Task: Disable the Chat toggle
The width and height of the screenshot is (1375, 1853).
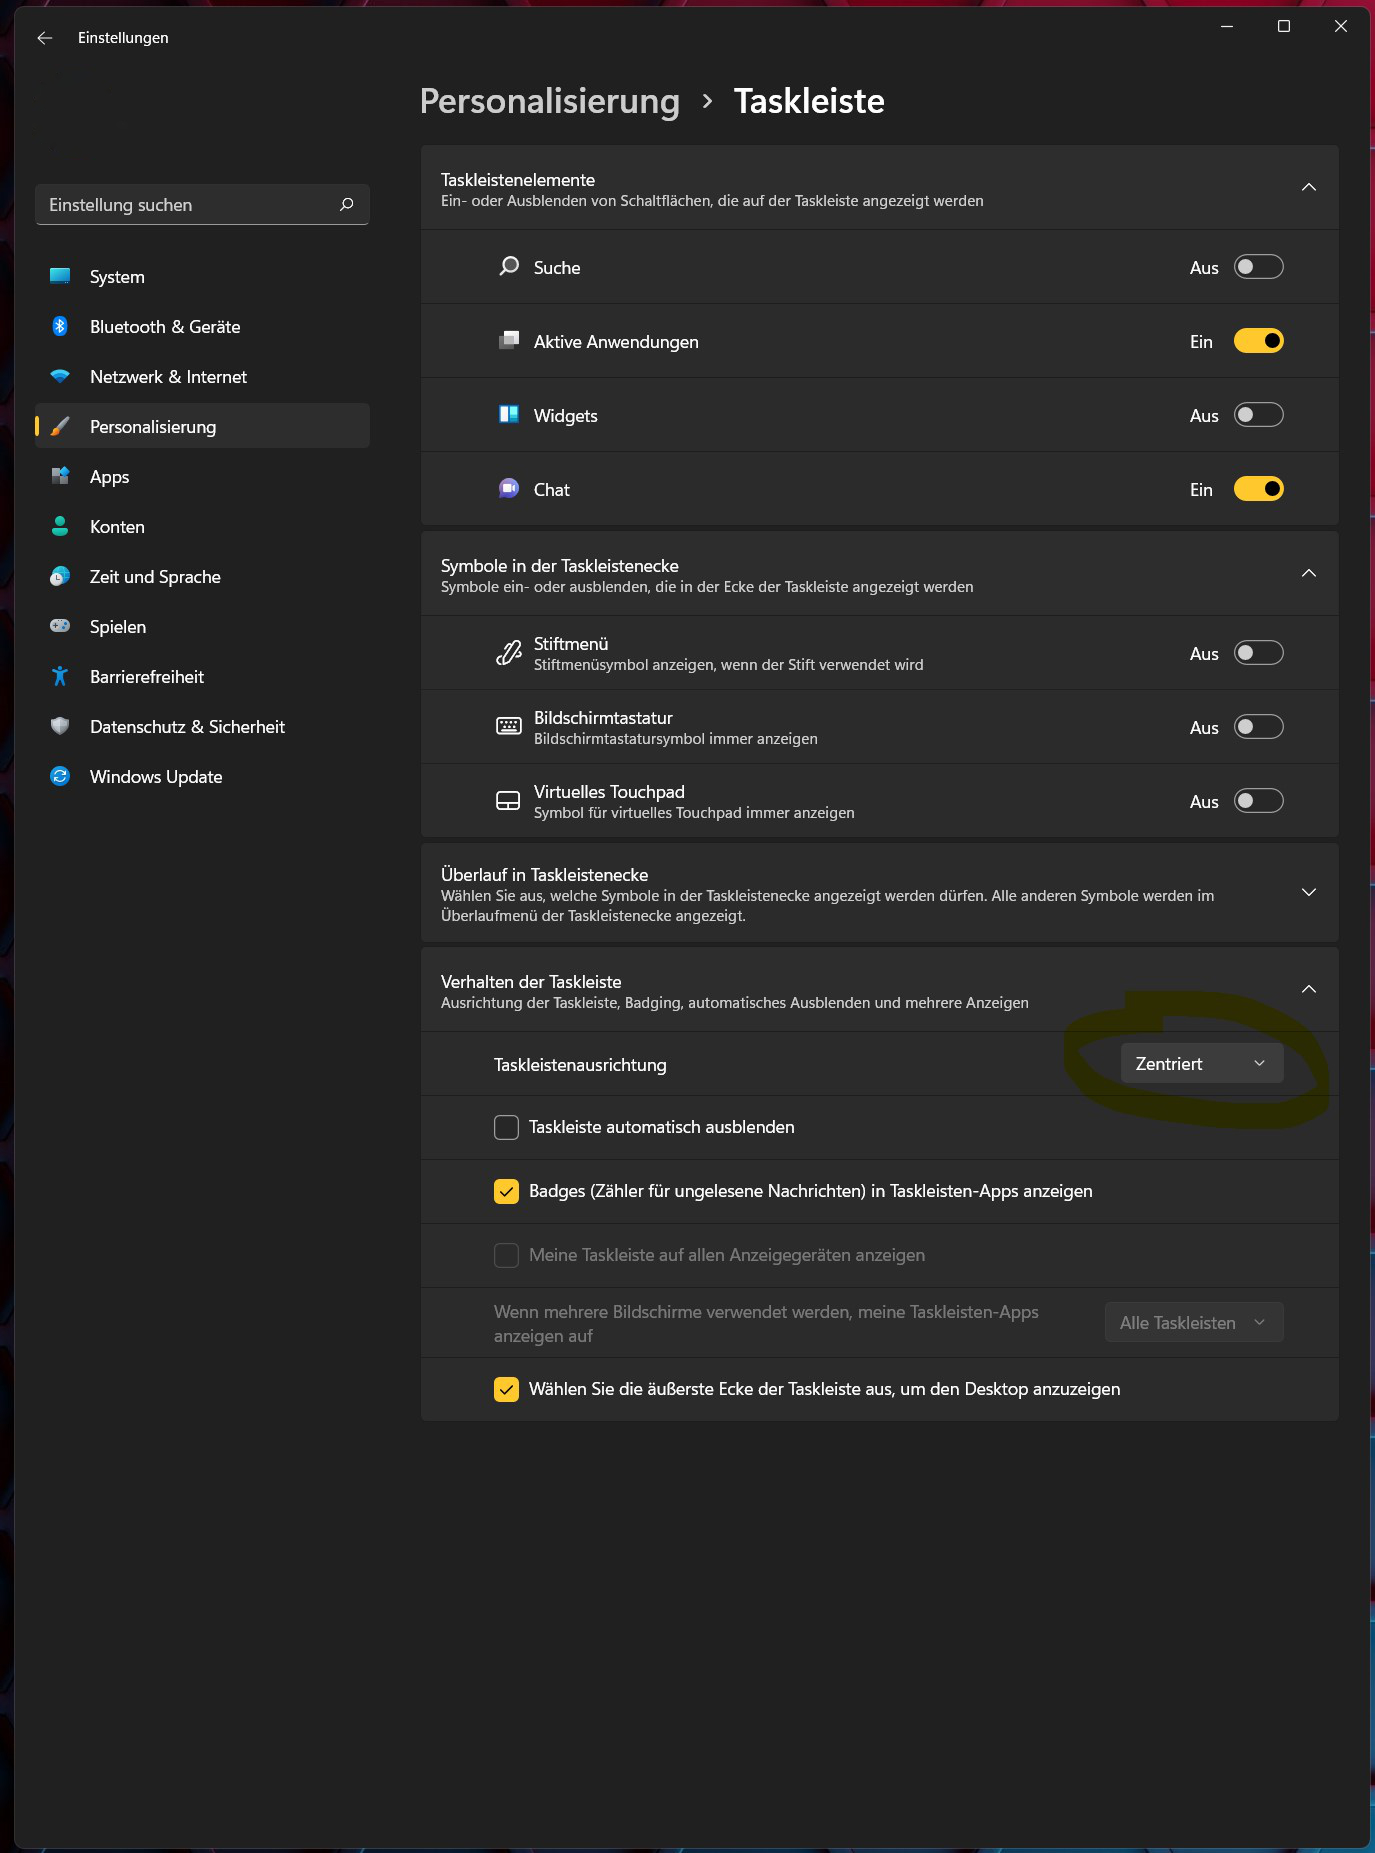Action: click(1258, 489)
